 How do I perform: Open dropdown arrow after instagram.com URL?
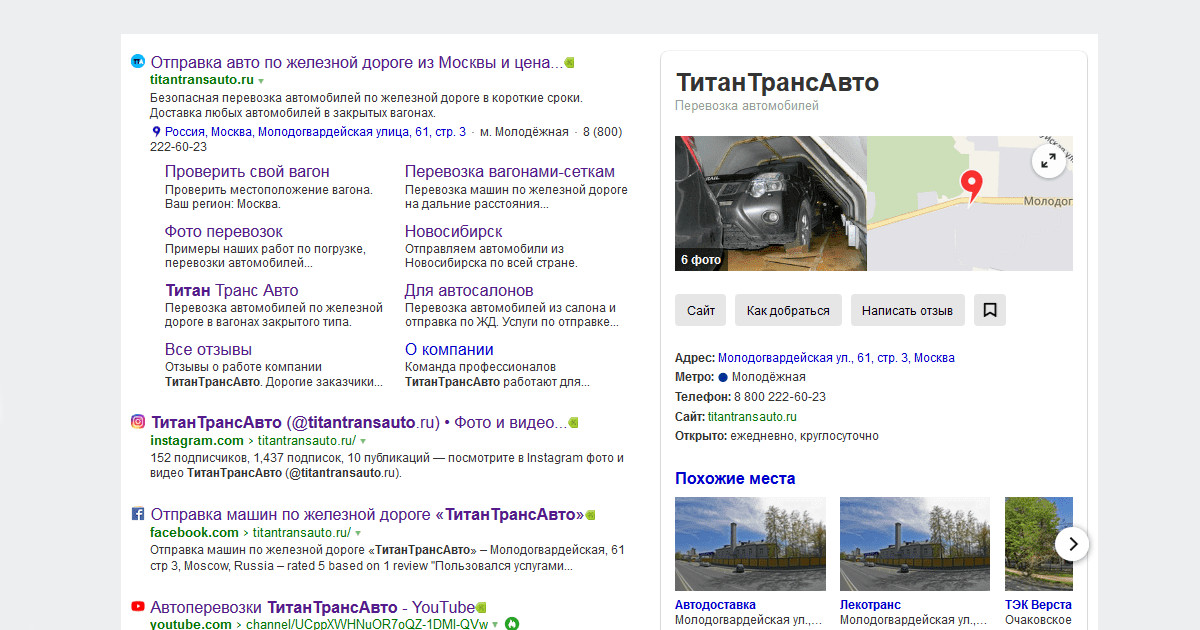363,441
